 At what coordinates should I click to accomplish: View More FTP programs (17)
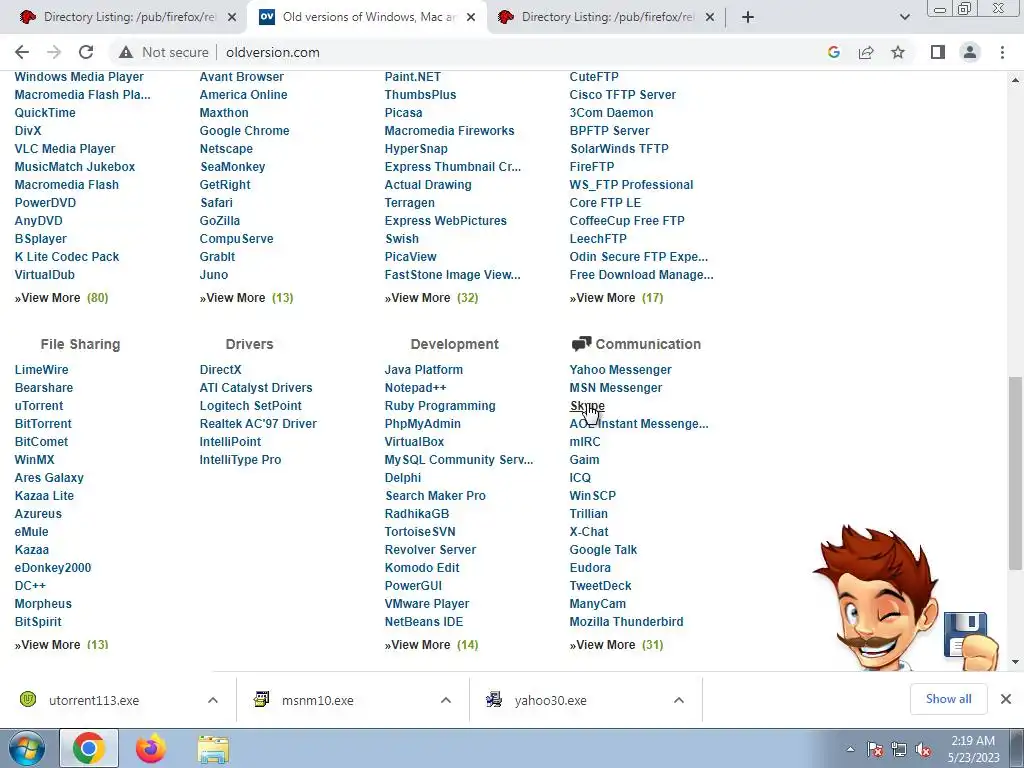pyautogui.click(x=616, y=298)
